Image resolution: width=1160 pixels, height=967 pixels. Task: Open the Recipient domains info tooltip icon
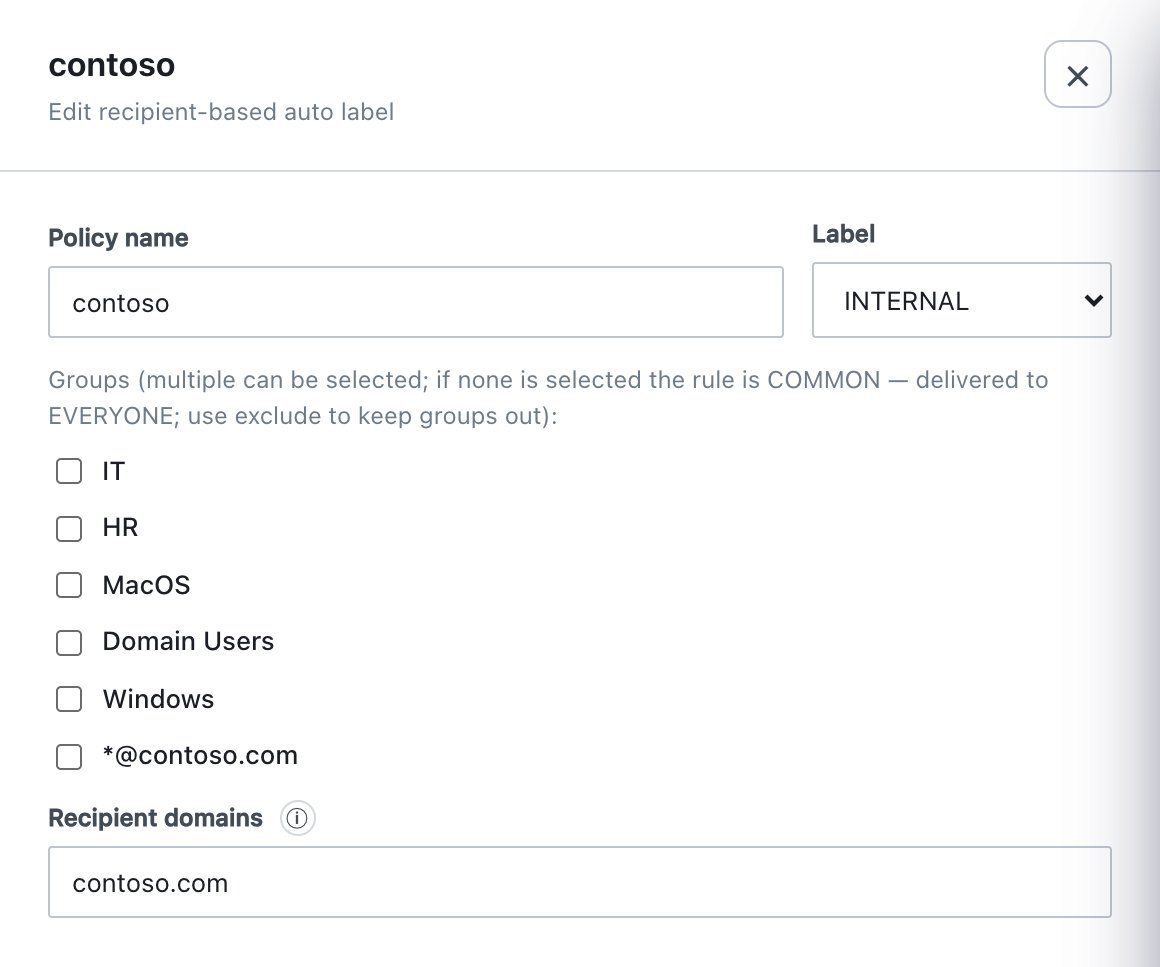297,818
